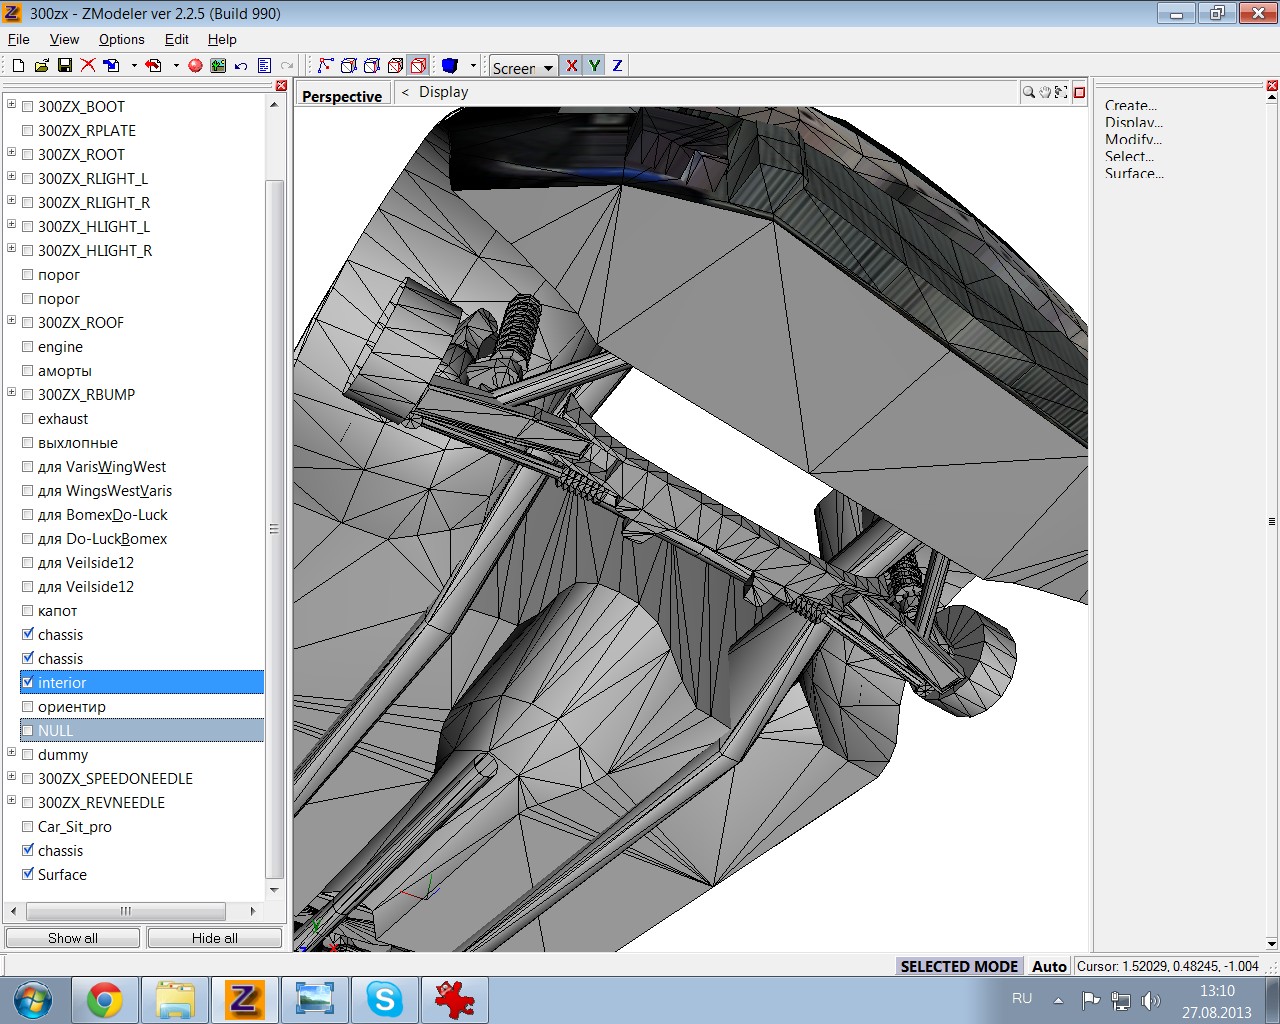Open the Create... commands group
Image resolution: width=1280 pixels, height=1024 pixels.
1131,105
